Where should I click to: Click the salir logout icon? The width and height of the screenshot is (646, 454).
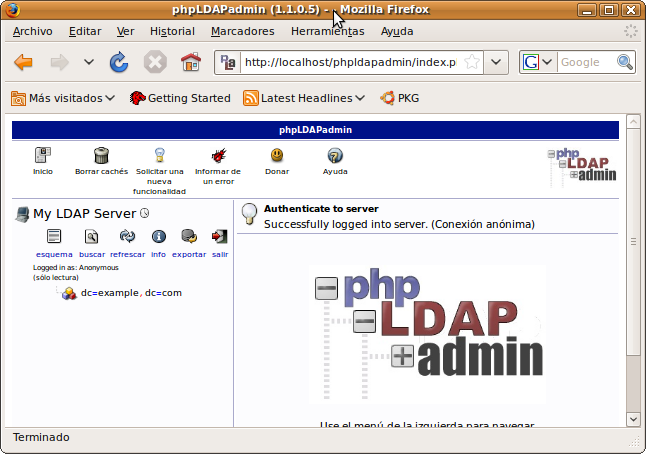point(220,237)
